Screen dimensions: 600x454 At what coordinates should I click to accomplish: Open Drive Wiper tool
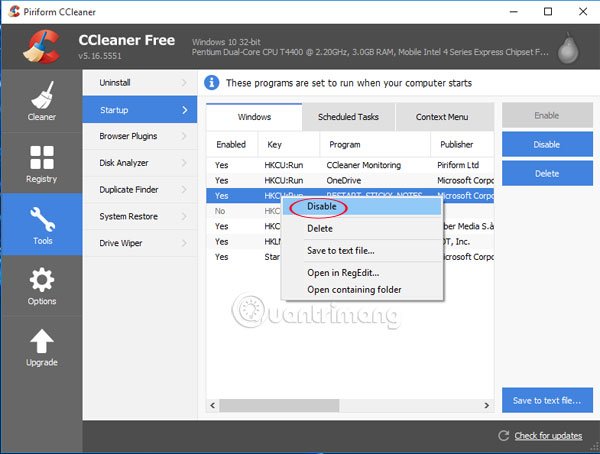140,243
